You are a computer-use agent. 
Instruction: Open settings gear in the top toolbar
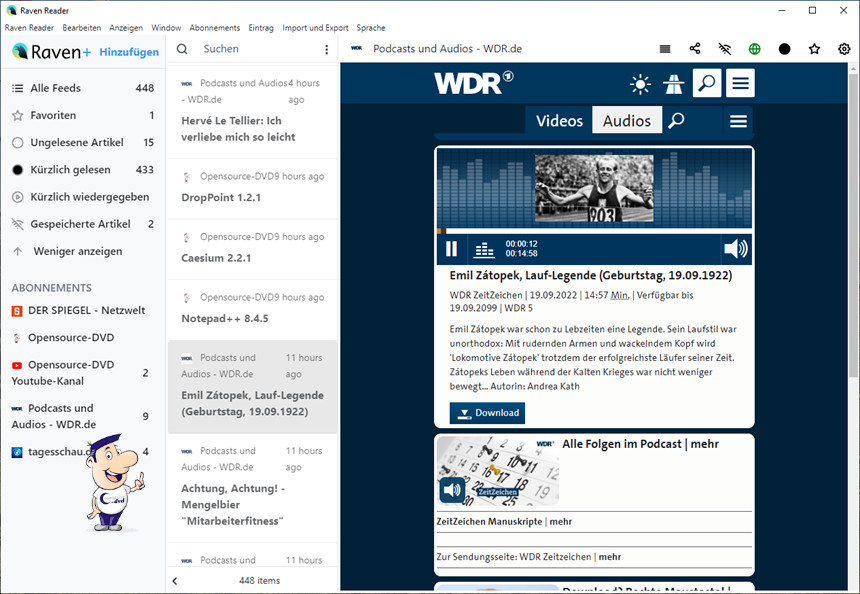click(844, 49)
